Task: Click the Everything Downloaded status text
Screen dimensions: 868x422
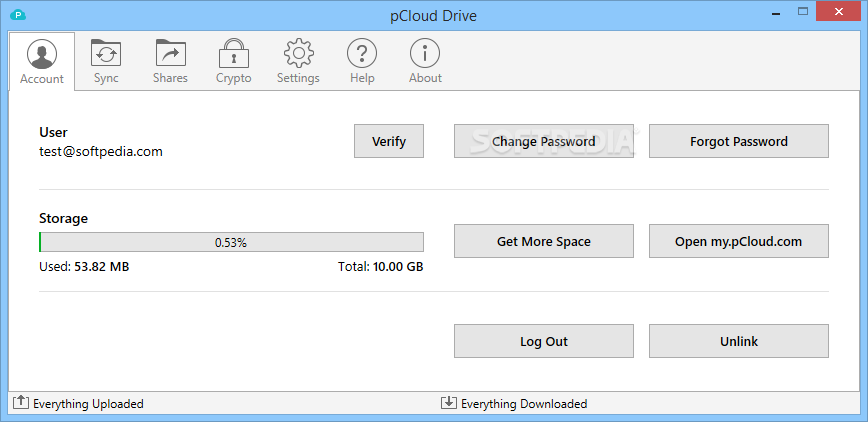Action: point(524,404)
